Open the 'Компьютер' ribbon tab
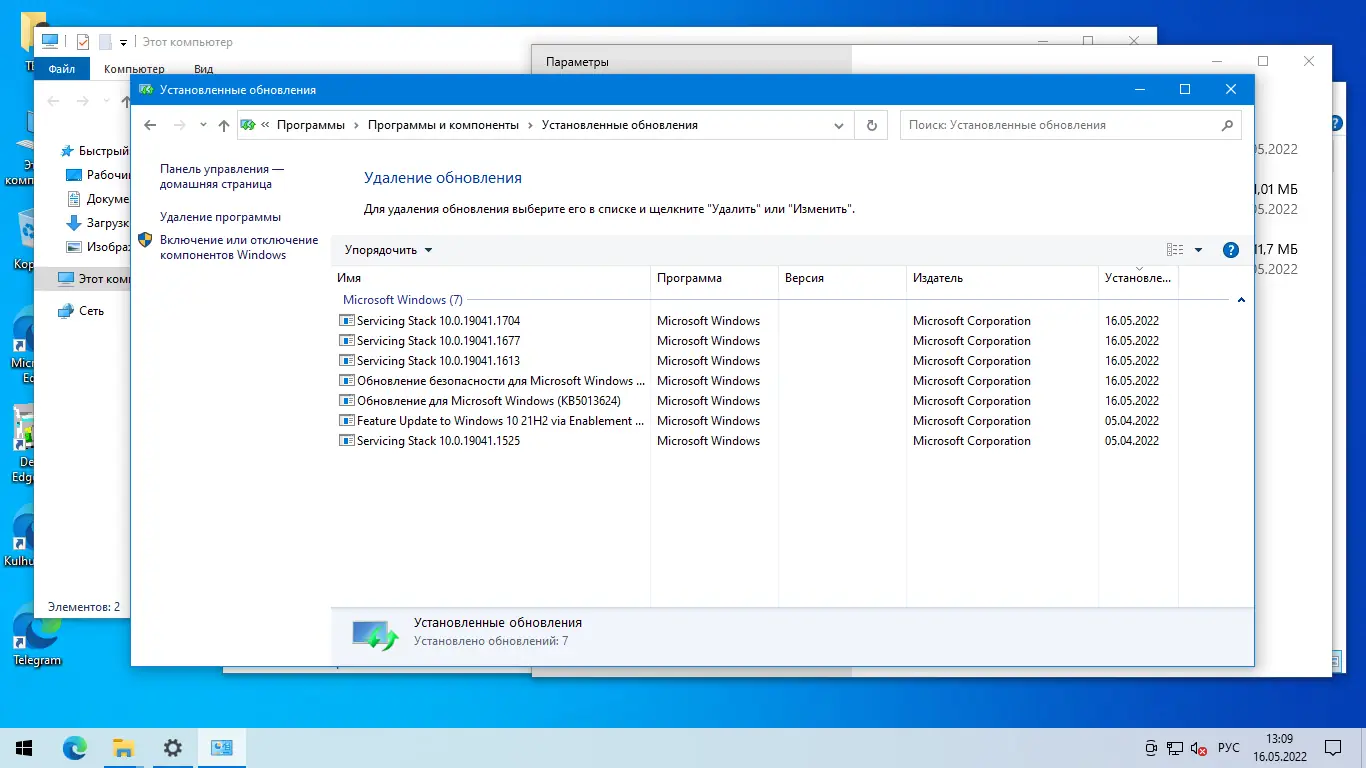 click(x=133, y=69)
